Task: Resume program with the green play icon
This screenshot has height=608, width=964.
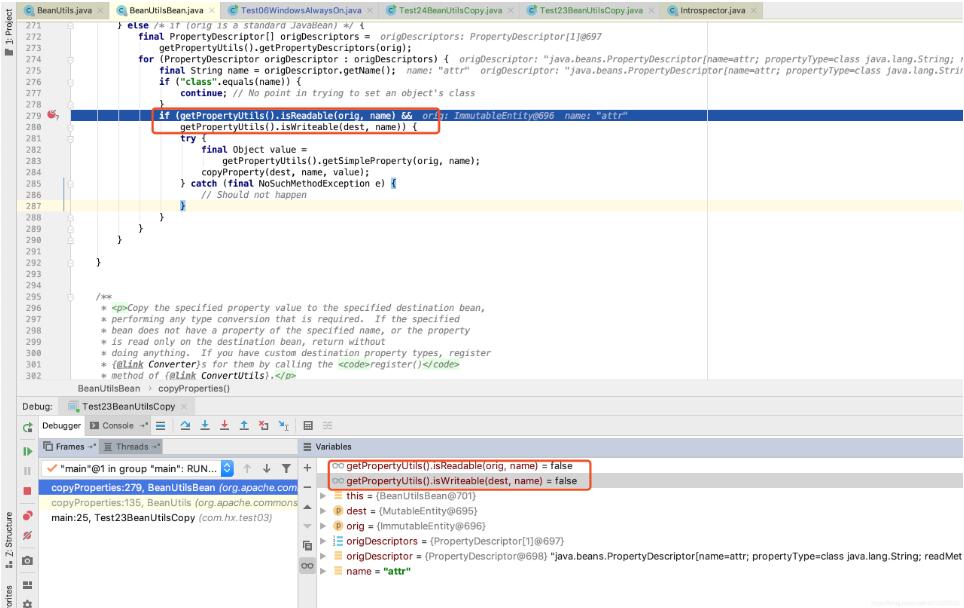Action: (26, 449)
